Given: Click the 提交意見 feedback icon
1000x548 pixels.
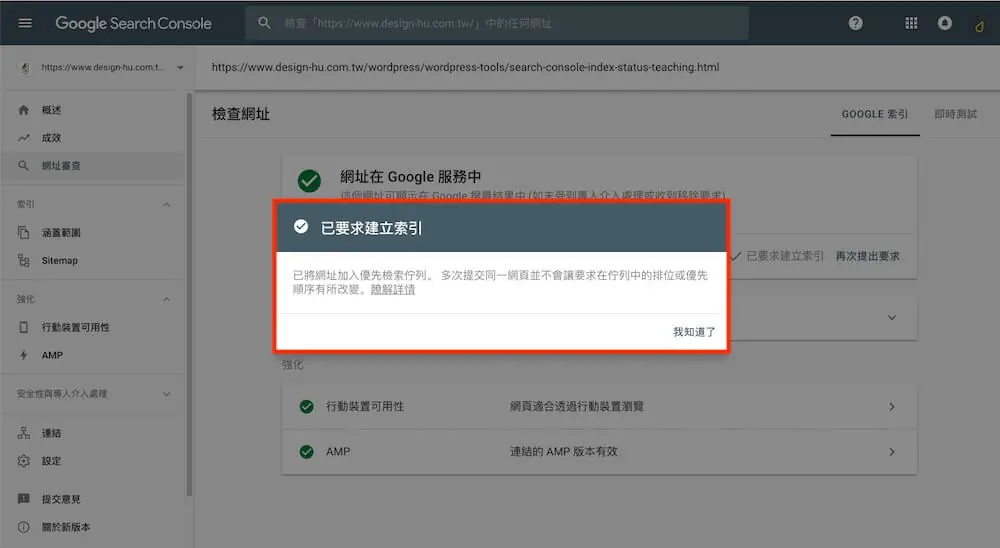Looking at the screenshot, I should pos(24,499).
